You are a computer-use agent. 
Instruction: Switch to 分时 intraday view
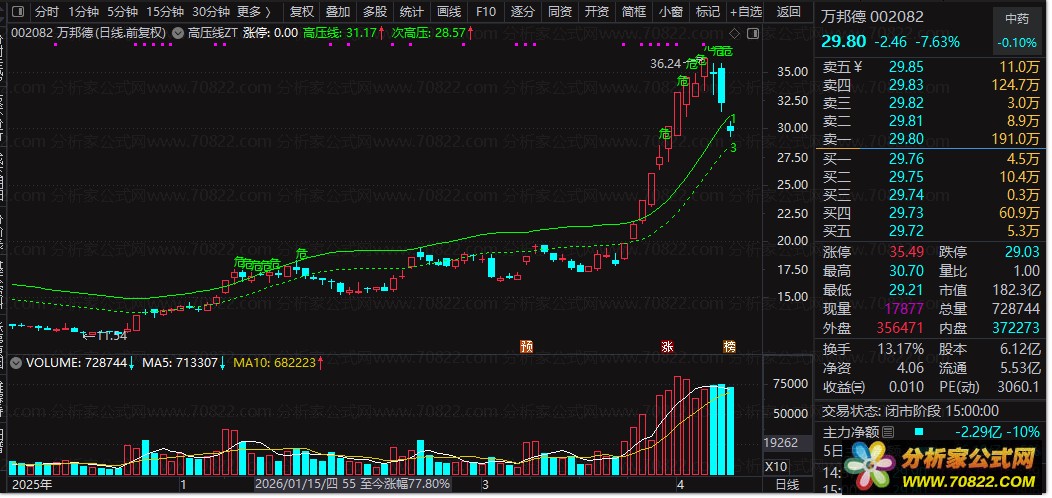pos(46,12)
